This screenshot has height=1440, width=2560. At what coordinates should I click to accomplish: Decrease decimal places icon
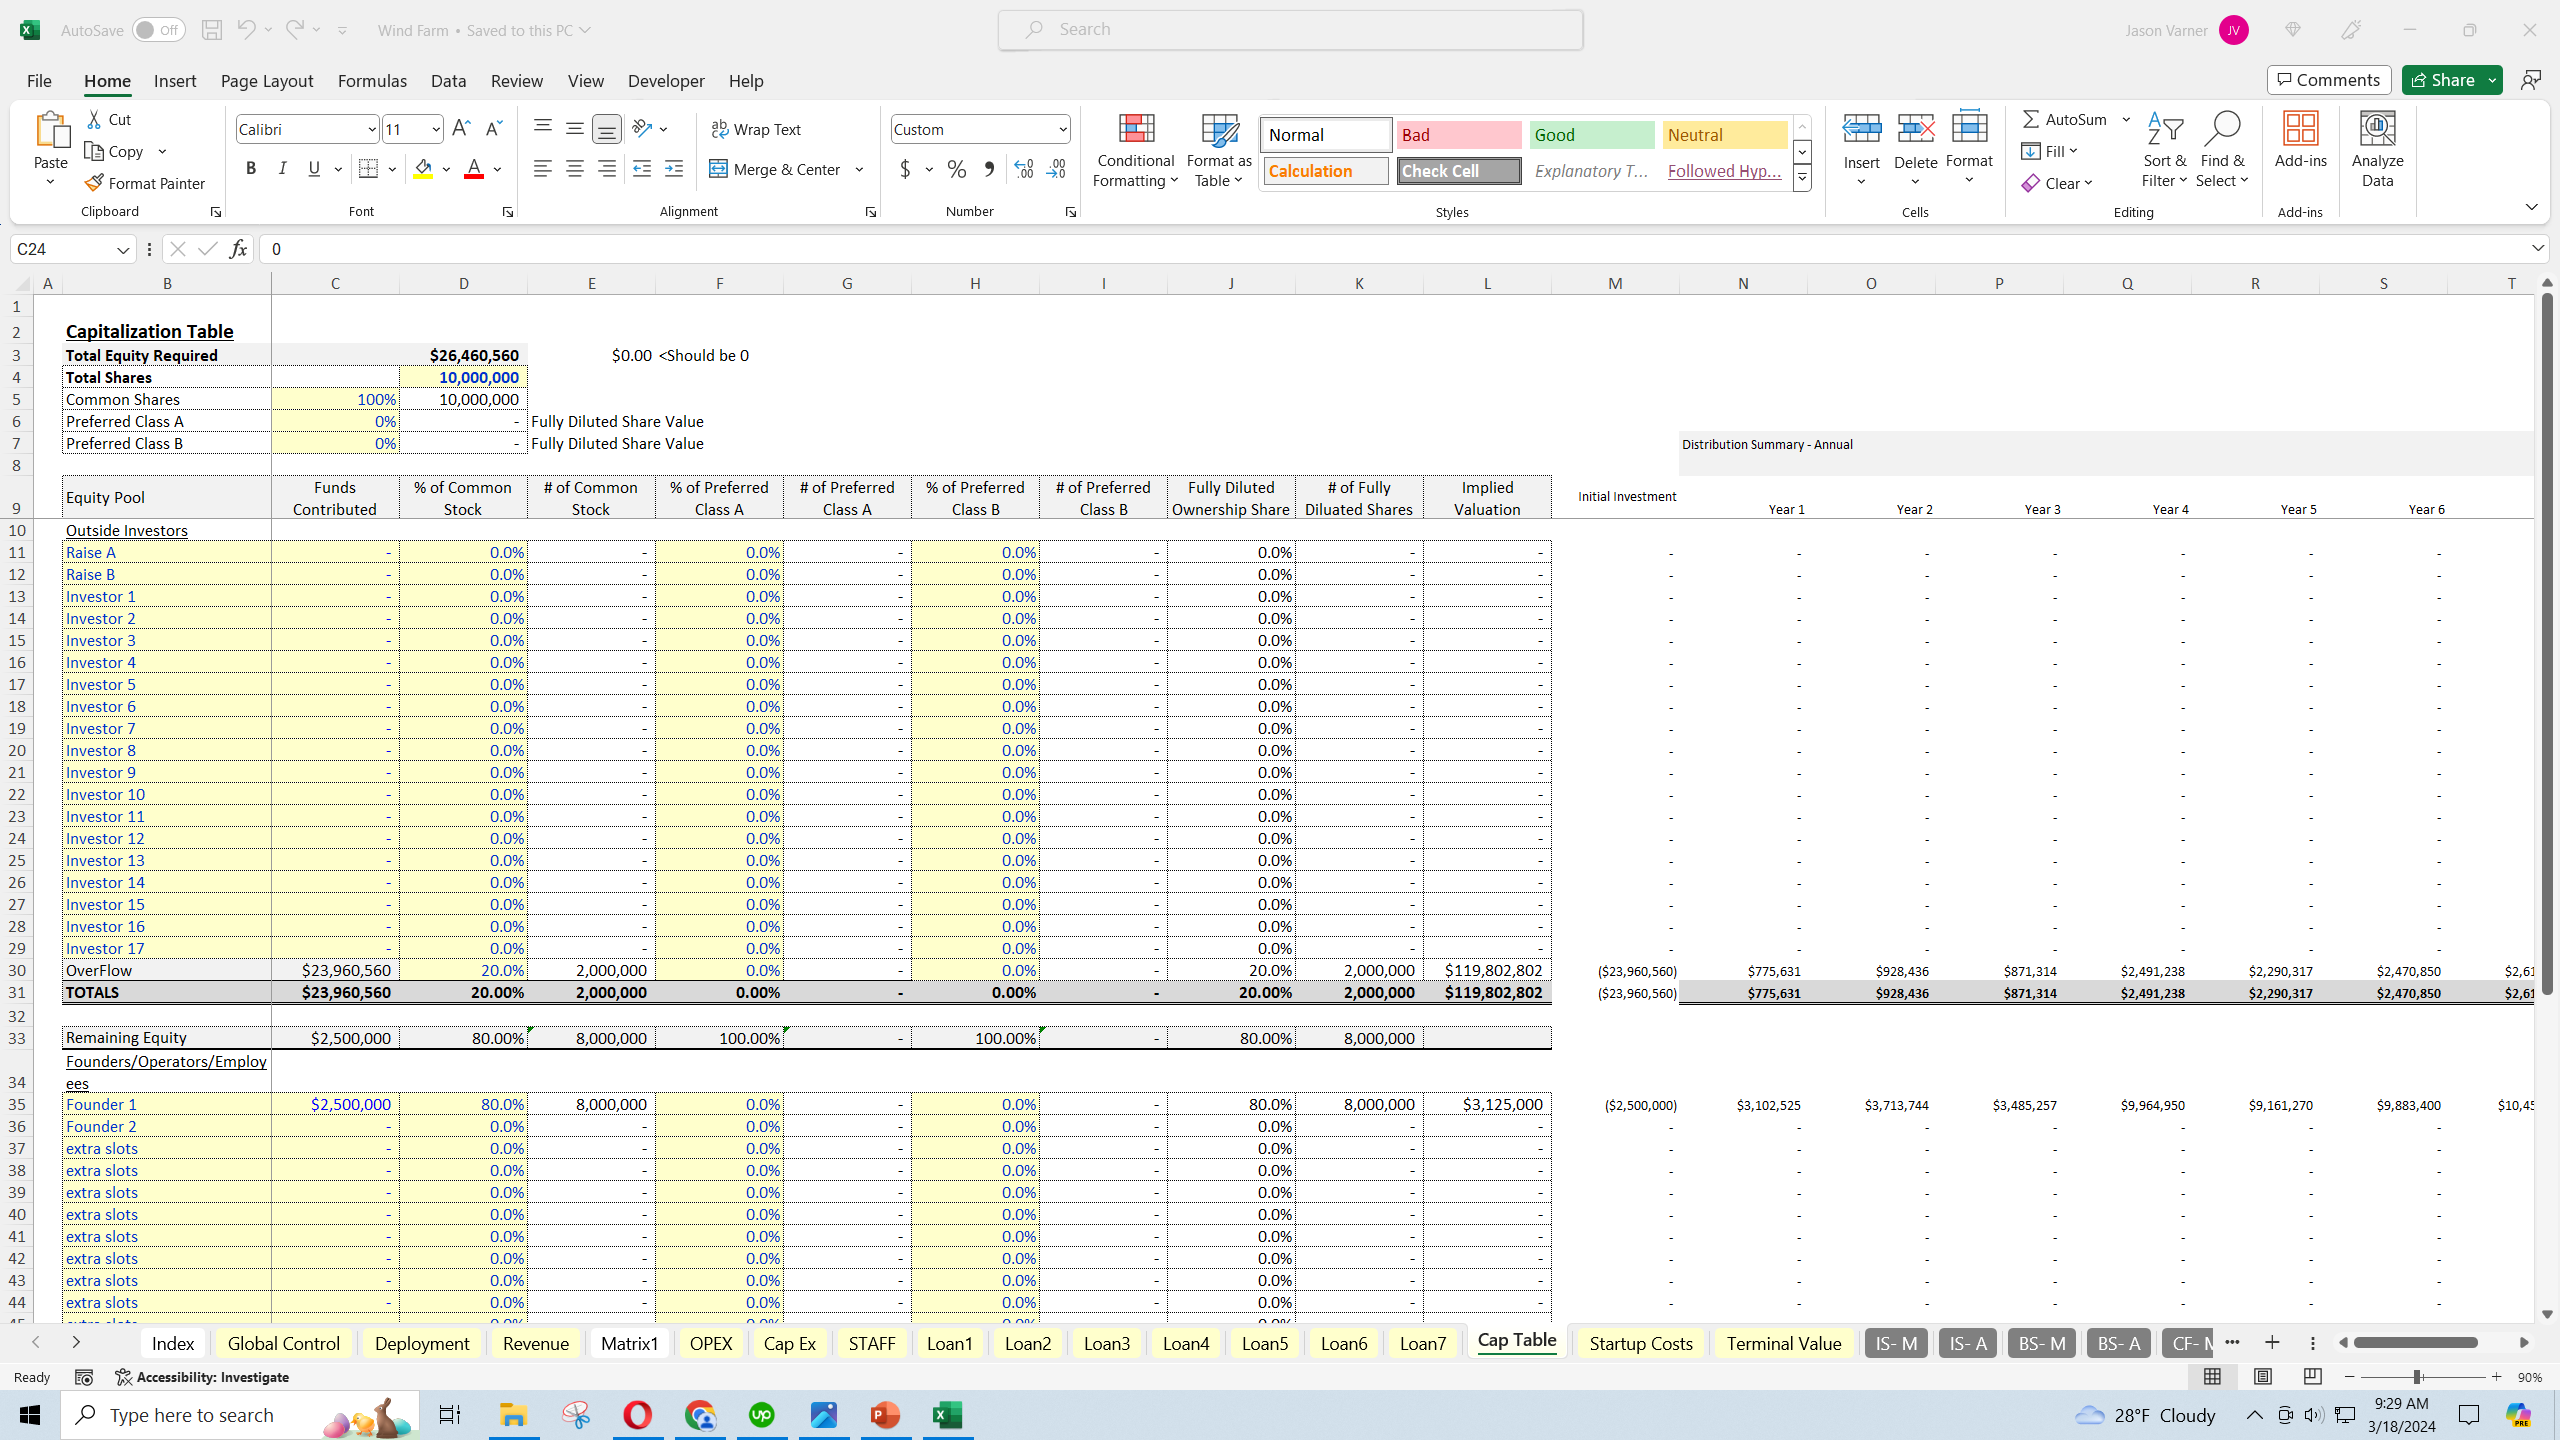pos(1056,169)
